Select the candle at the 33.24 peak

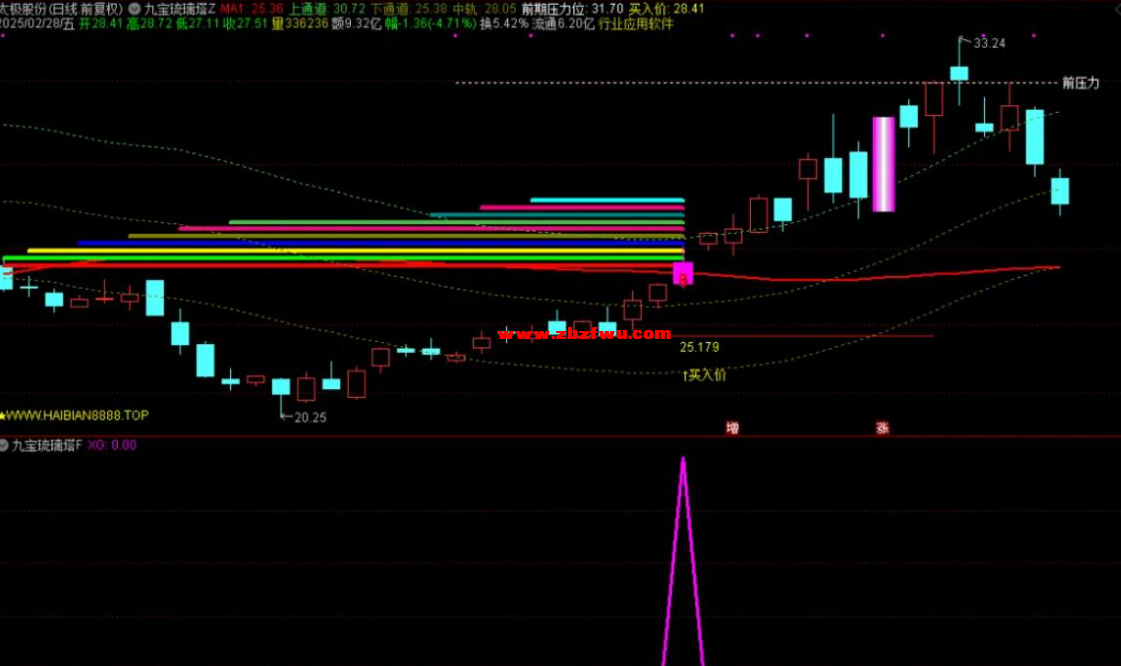coord(959,73)
